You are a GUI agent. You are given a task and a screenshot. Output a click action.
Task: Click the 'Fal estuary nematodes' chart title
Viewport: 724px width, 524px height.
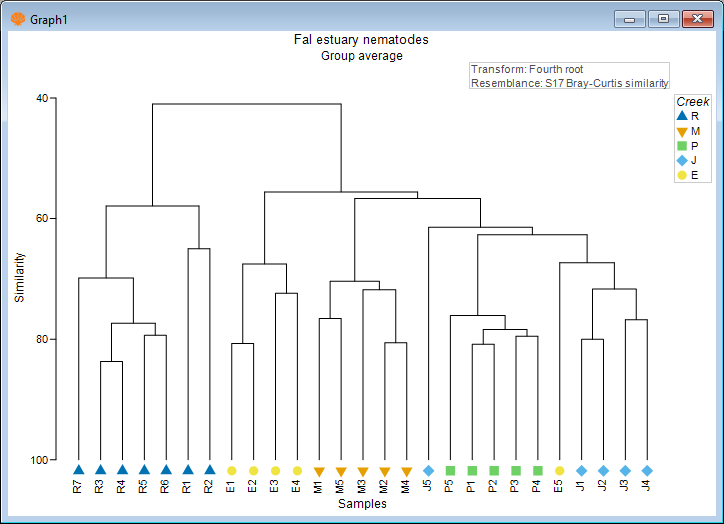tap(361, 40)
